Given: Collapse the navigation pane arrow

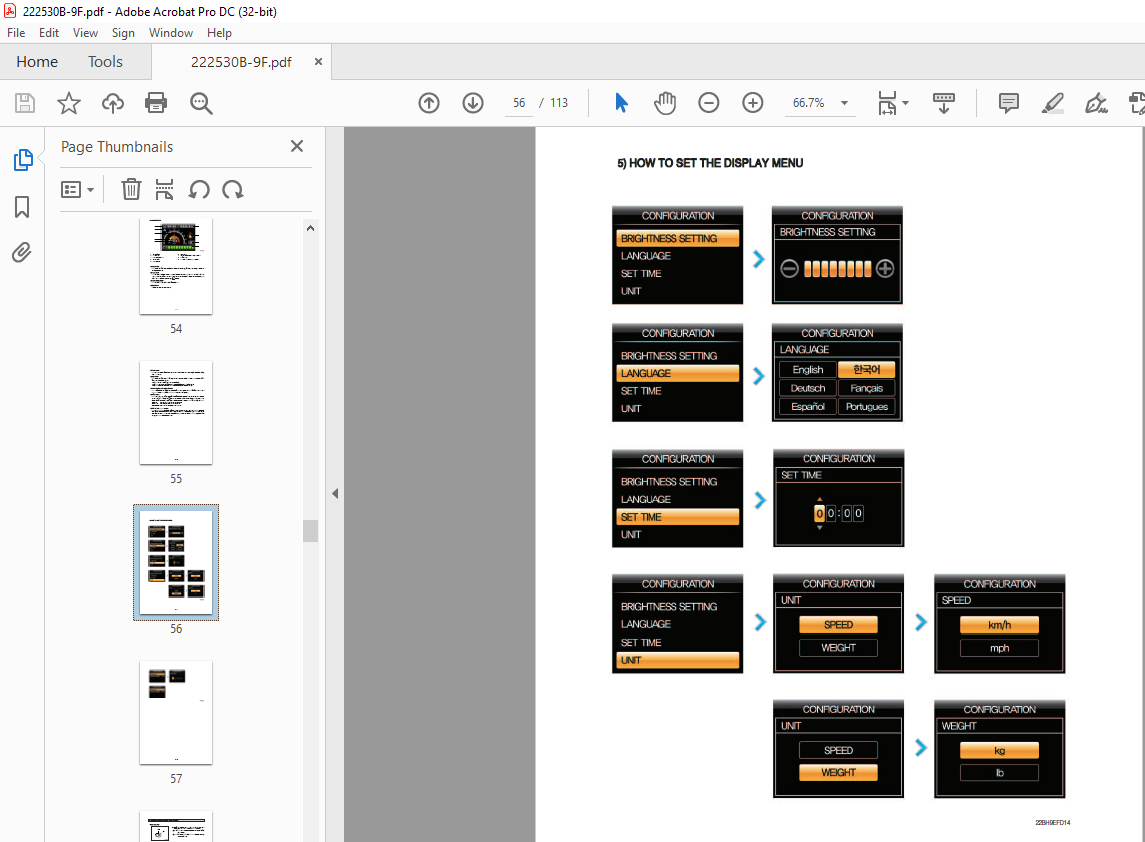Looking at the screenshot, I should tap(334, 494).
